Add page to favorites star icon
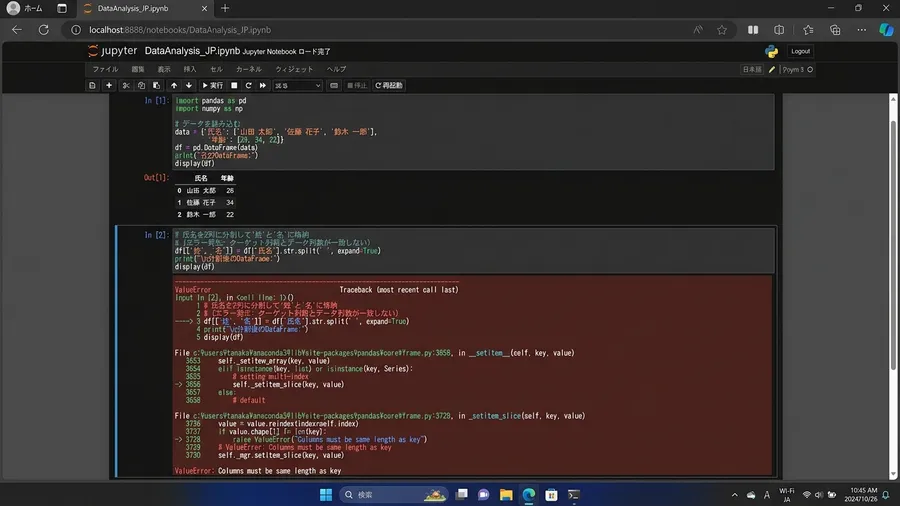900x506 pixels. (x=722, y=30)
